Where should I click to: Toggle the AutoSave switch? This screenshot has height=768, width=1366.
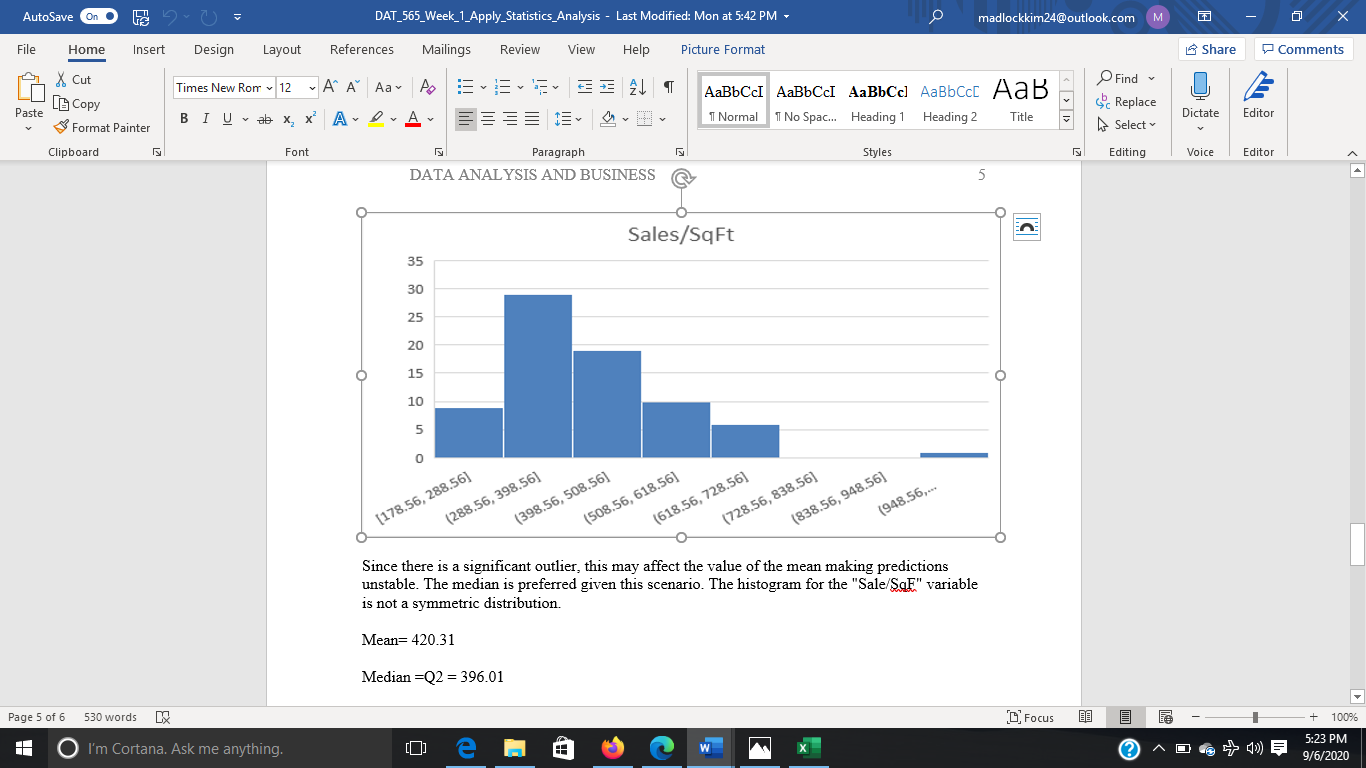98,17
